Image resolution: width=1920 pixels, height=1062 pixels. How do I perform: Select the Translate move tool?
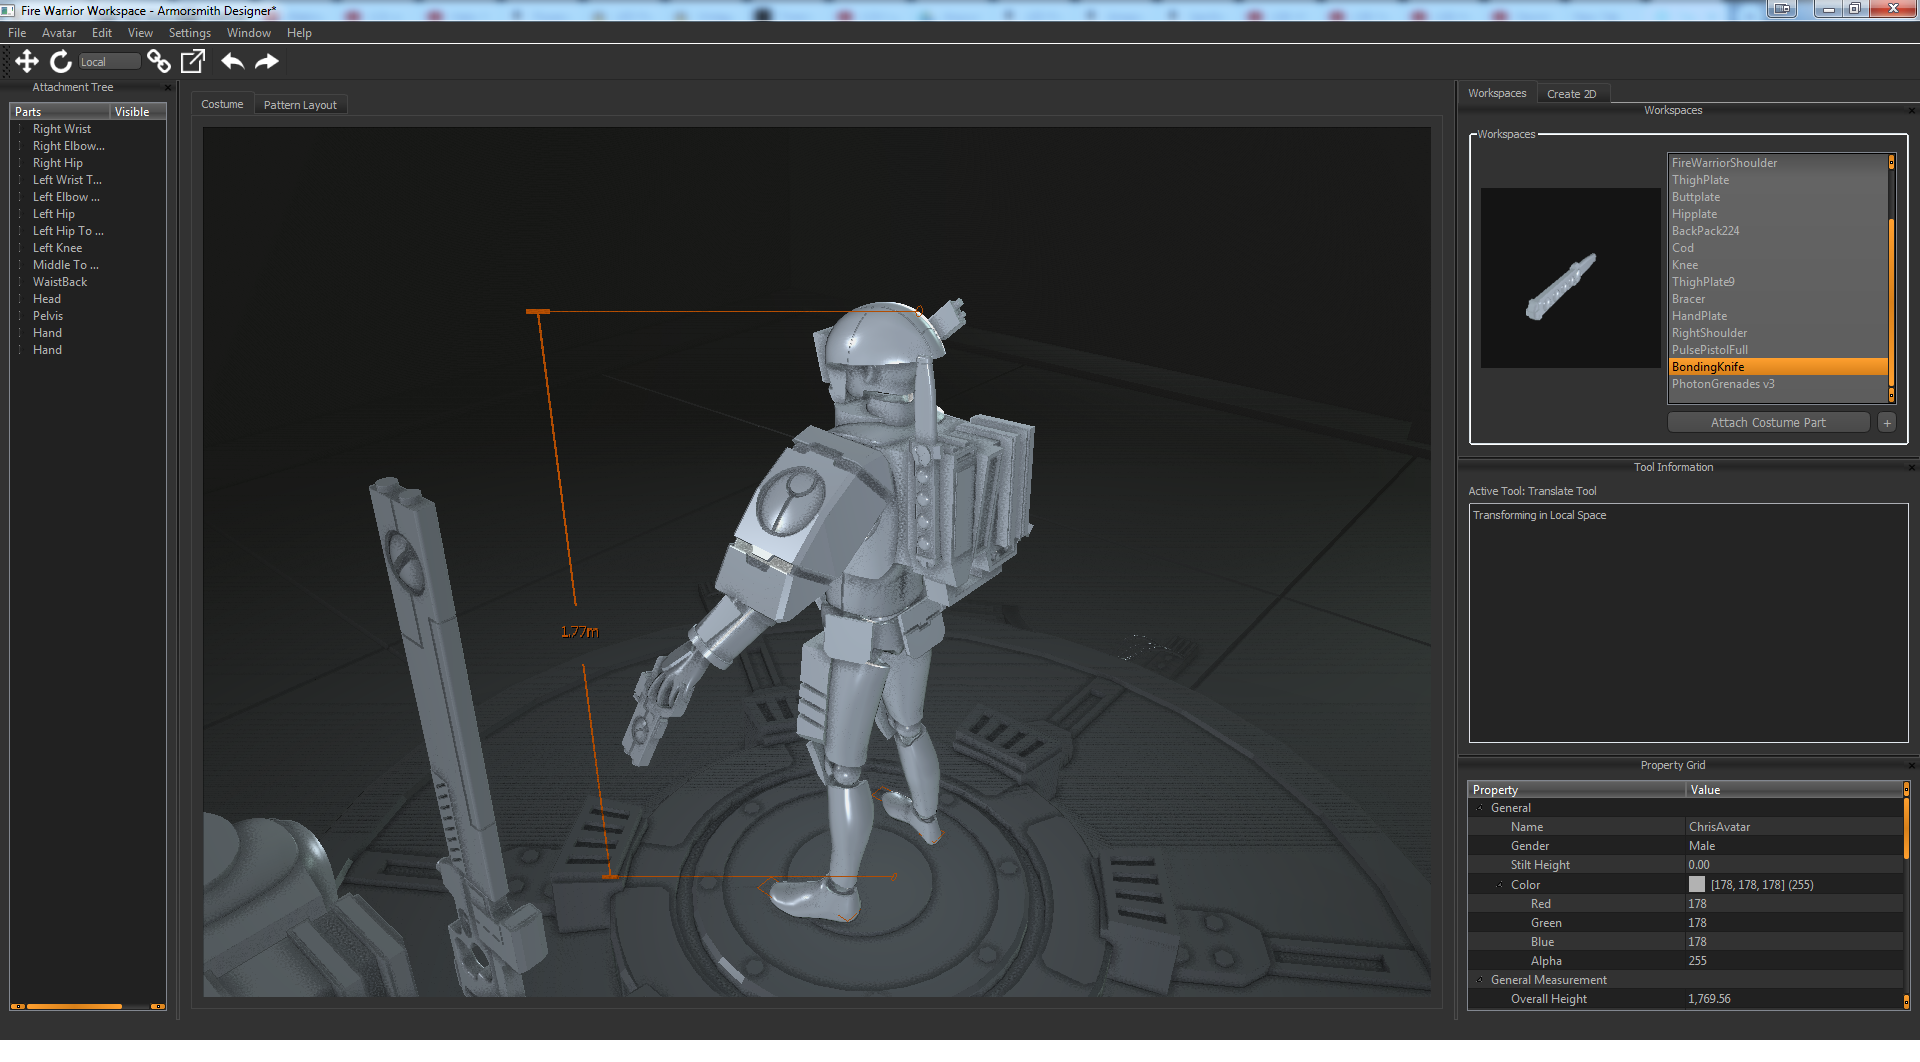tap(27, 62)
